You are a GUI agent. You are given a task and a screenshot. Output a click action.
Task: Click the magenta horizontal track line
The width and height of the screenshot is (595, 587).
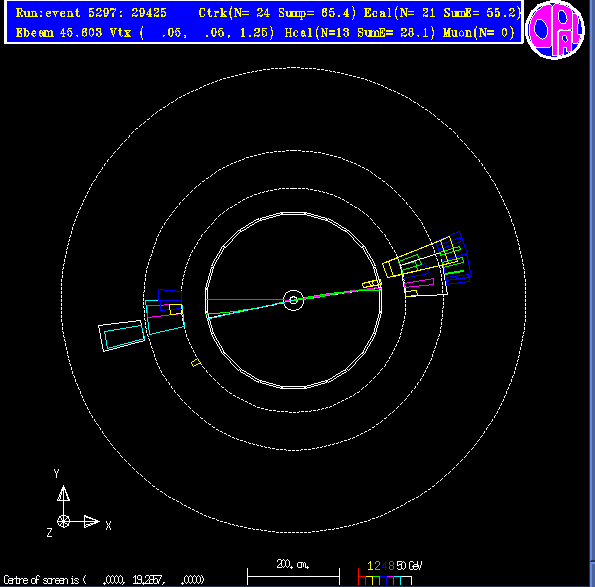pos(246,300)
